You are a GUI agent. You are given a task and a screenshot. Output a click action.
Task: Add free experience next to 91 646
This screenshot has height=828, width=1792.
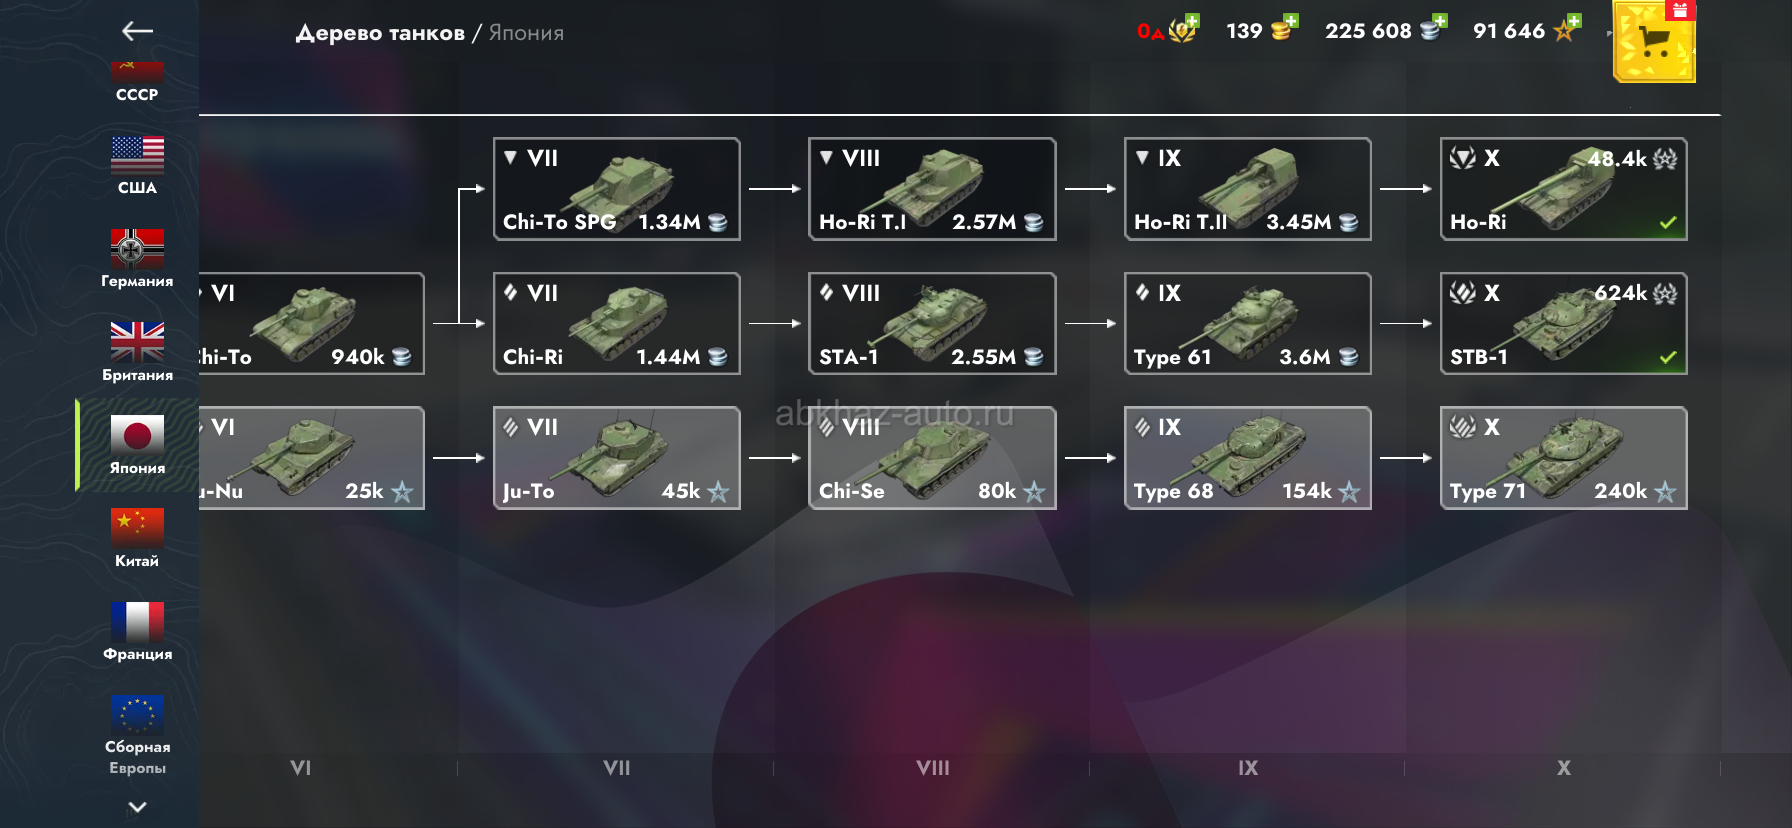click(1567, 28)
